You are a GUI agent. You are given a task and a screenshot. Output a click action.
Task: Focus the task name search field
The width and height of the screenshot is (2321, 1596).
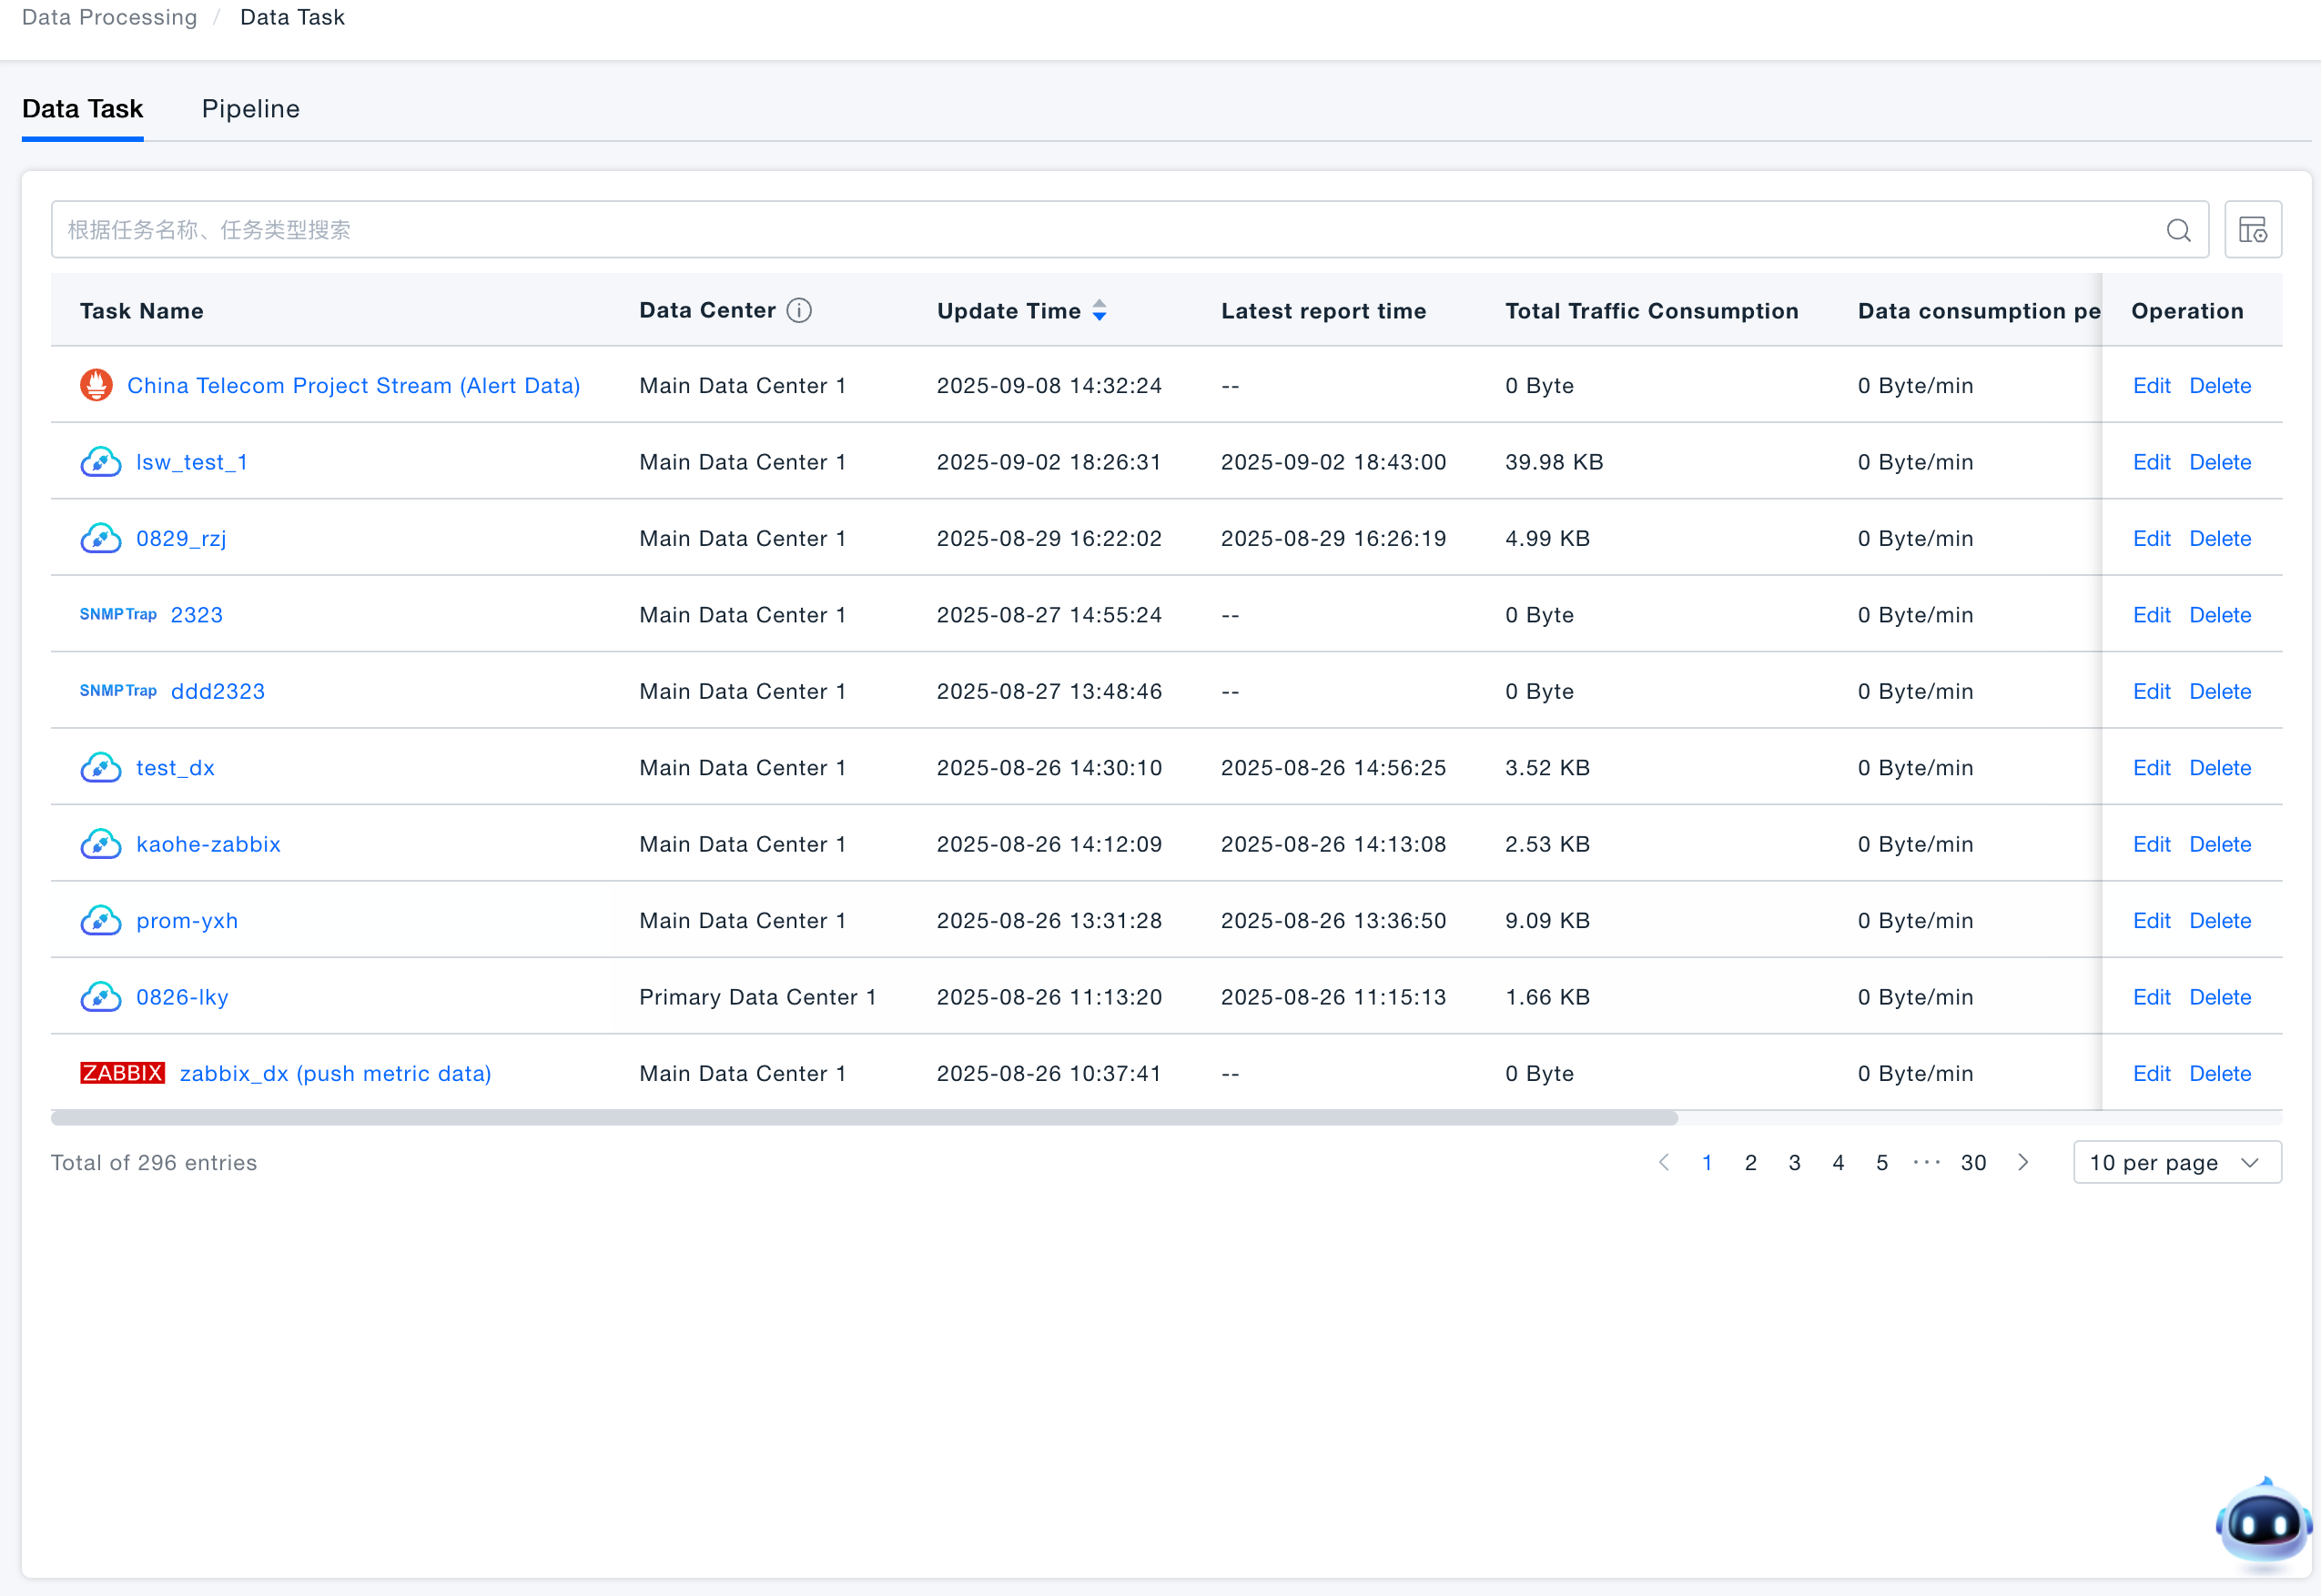click(x=1100, y=230)
